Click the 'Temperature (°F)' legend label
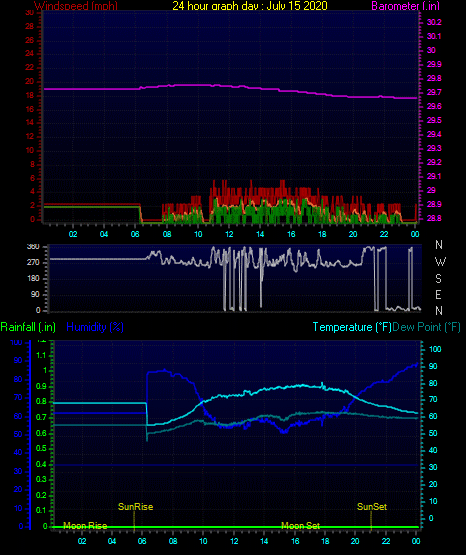Image resolution: width=466 pixels, height=555 pixels. (352, 327)
